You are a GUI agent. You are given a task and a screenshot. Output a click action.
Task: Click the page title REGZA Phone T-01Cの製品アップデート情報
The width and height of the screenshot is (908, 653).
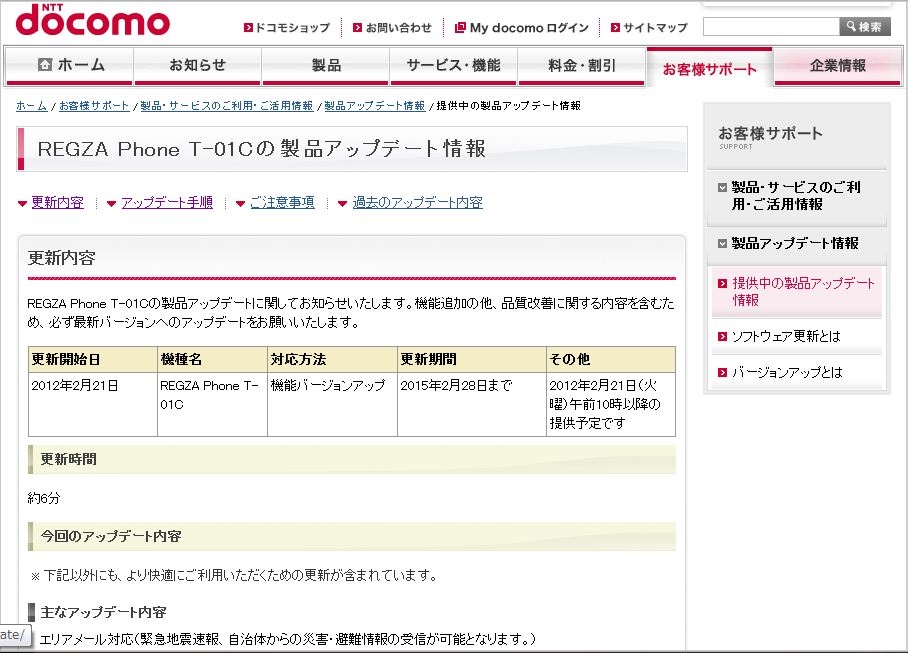point(261,149)
